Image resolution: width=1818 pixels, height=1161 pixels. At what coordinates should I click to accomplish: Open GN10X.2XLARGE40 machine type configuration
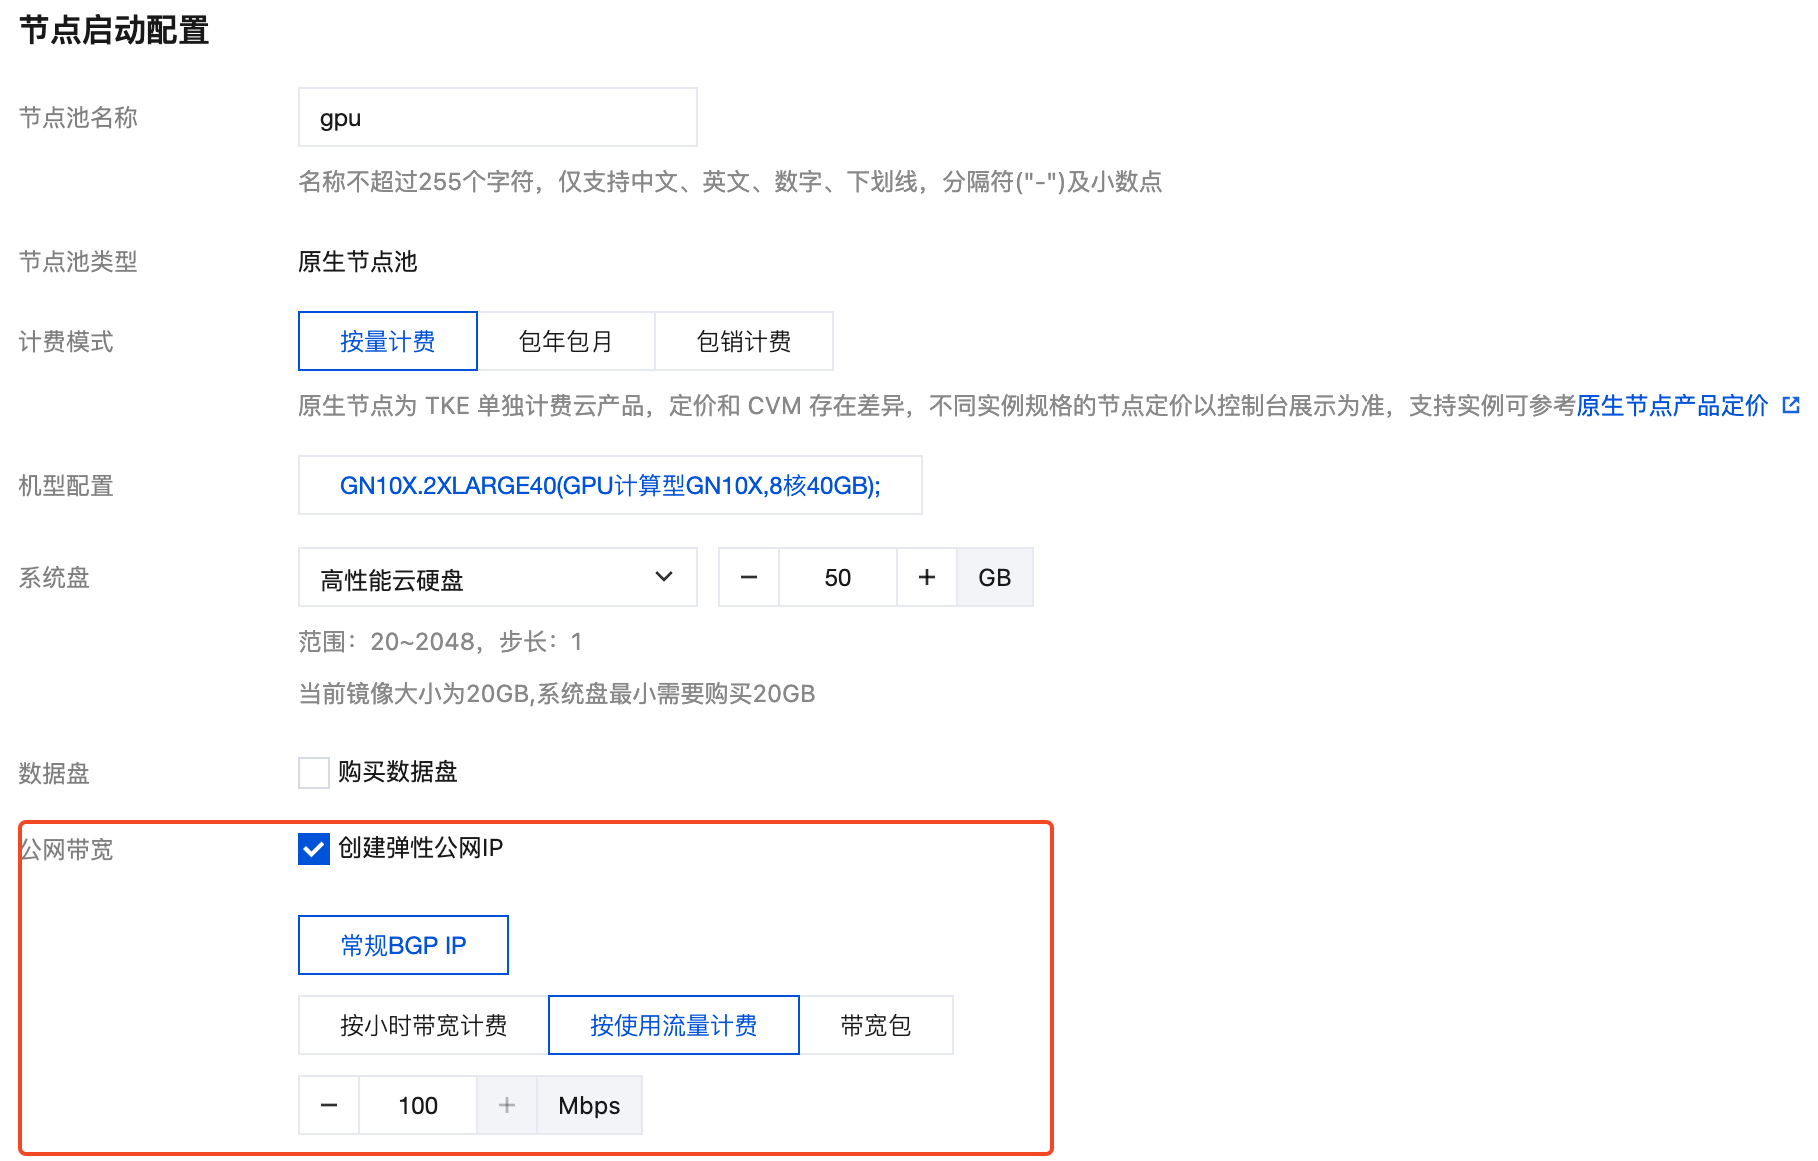coord(610,485)
